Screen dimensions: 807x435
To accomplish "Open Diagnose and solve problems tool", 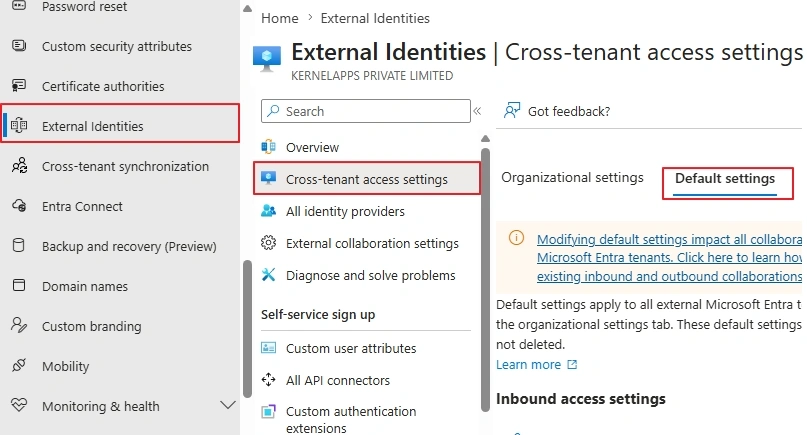I will [358, 275].
